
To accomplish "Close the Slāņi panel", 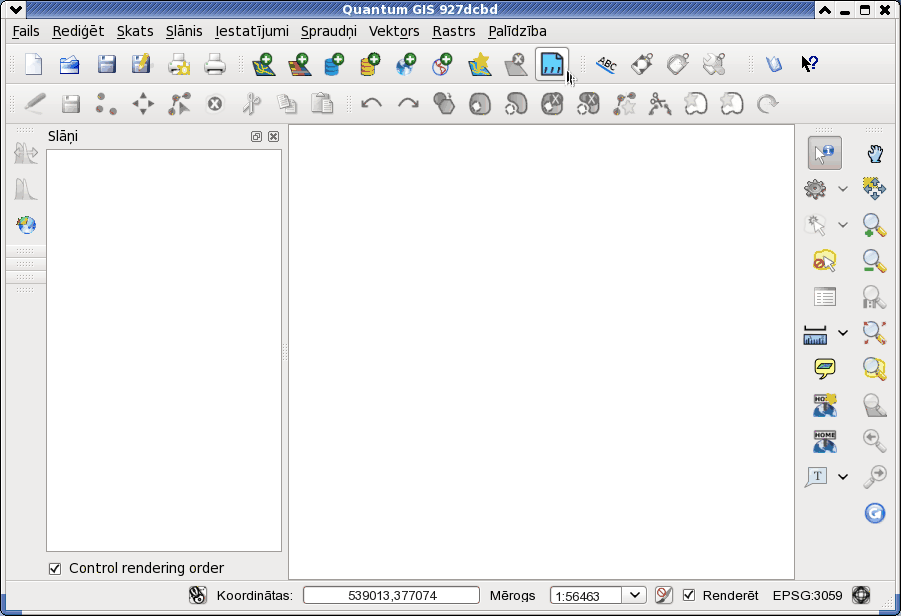I will point(274,136).
